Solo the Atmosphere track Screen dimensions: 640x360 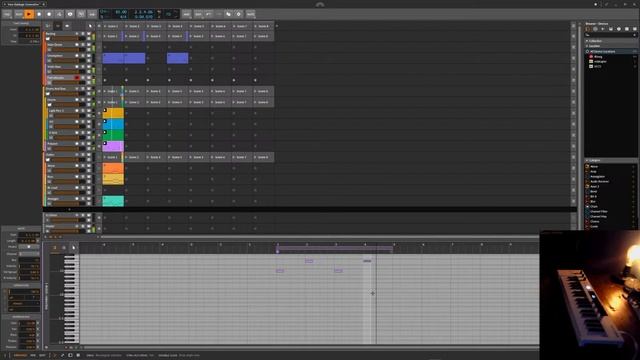click(x=83, y=56)
